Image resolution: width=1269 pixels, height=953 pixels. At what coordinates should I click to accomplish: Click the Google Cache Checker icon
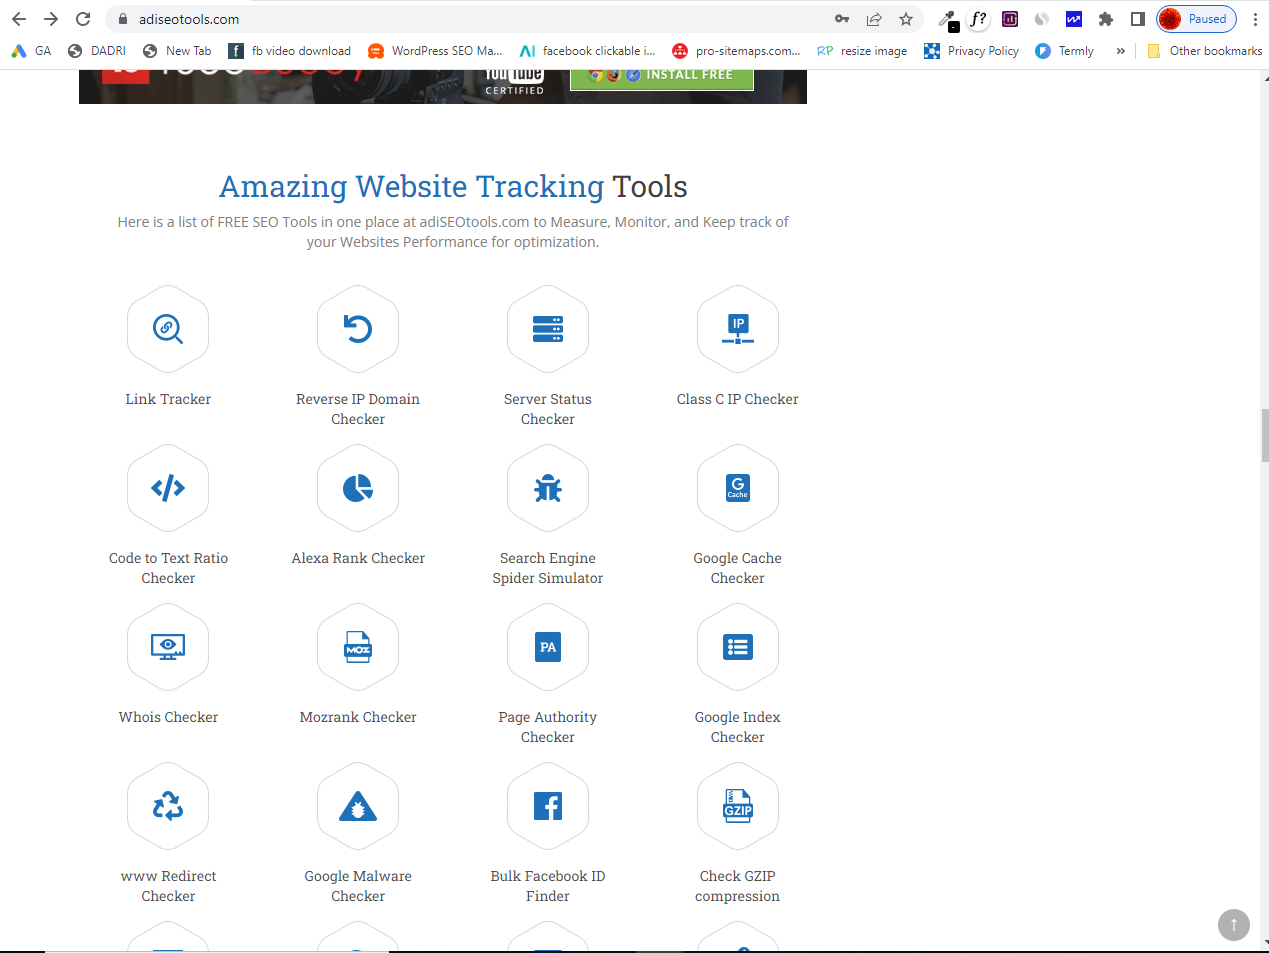click(x=738, y=488)
